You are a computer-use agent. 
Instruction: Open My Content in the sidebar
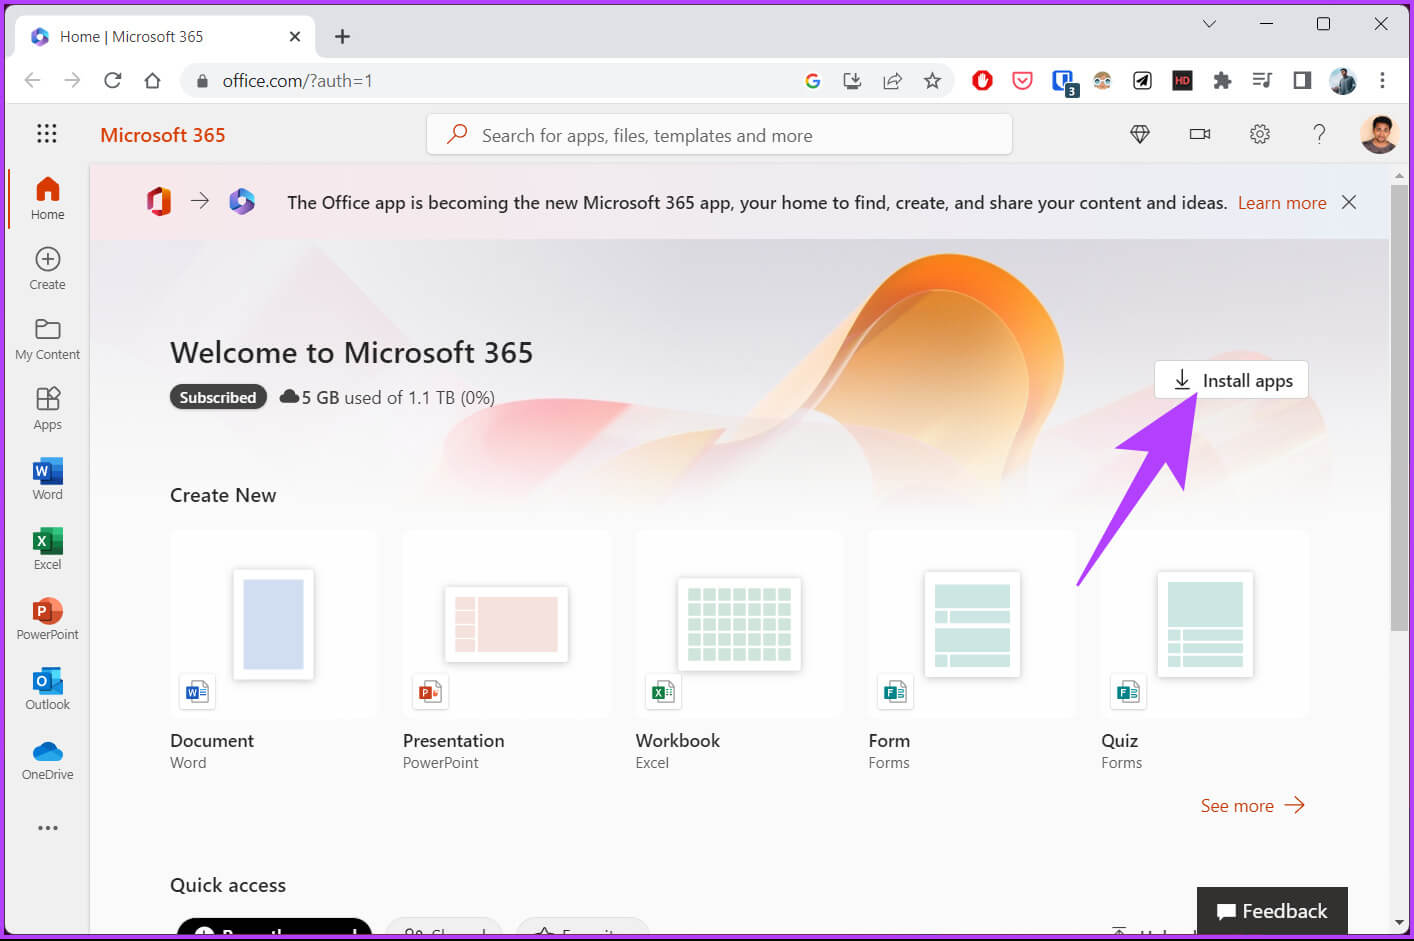click(47, 339)
